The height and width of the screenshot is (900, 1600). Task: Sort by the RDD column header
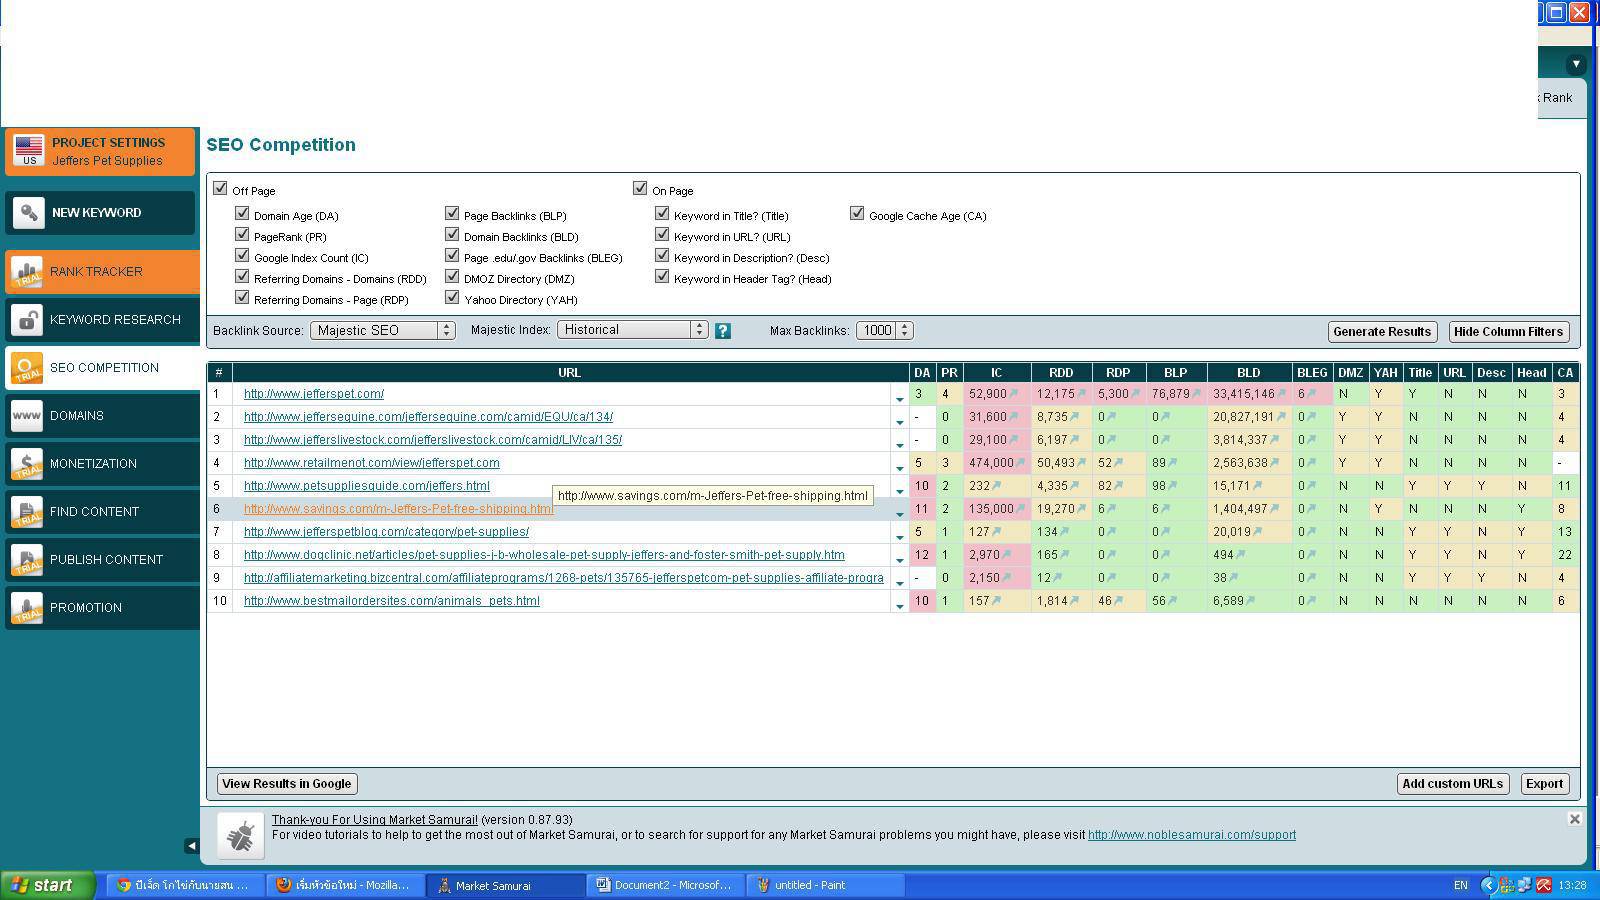click(1061, 372)
